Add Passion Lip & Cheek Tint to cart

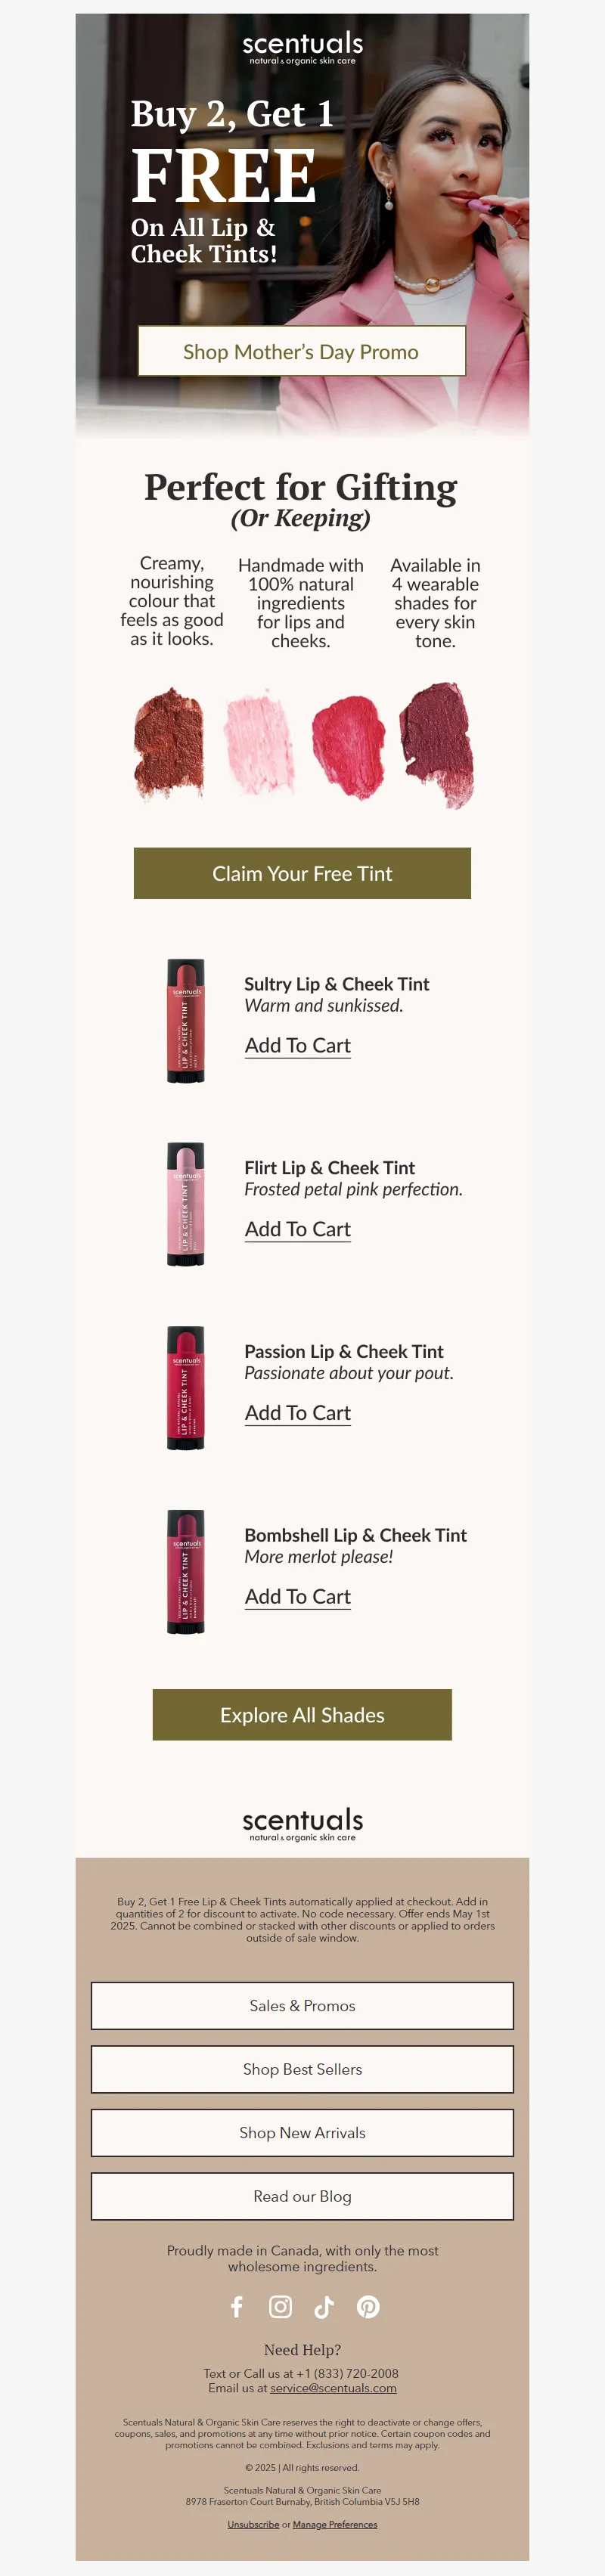[298, 1413]
